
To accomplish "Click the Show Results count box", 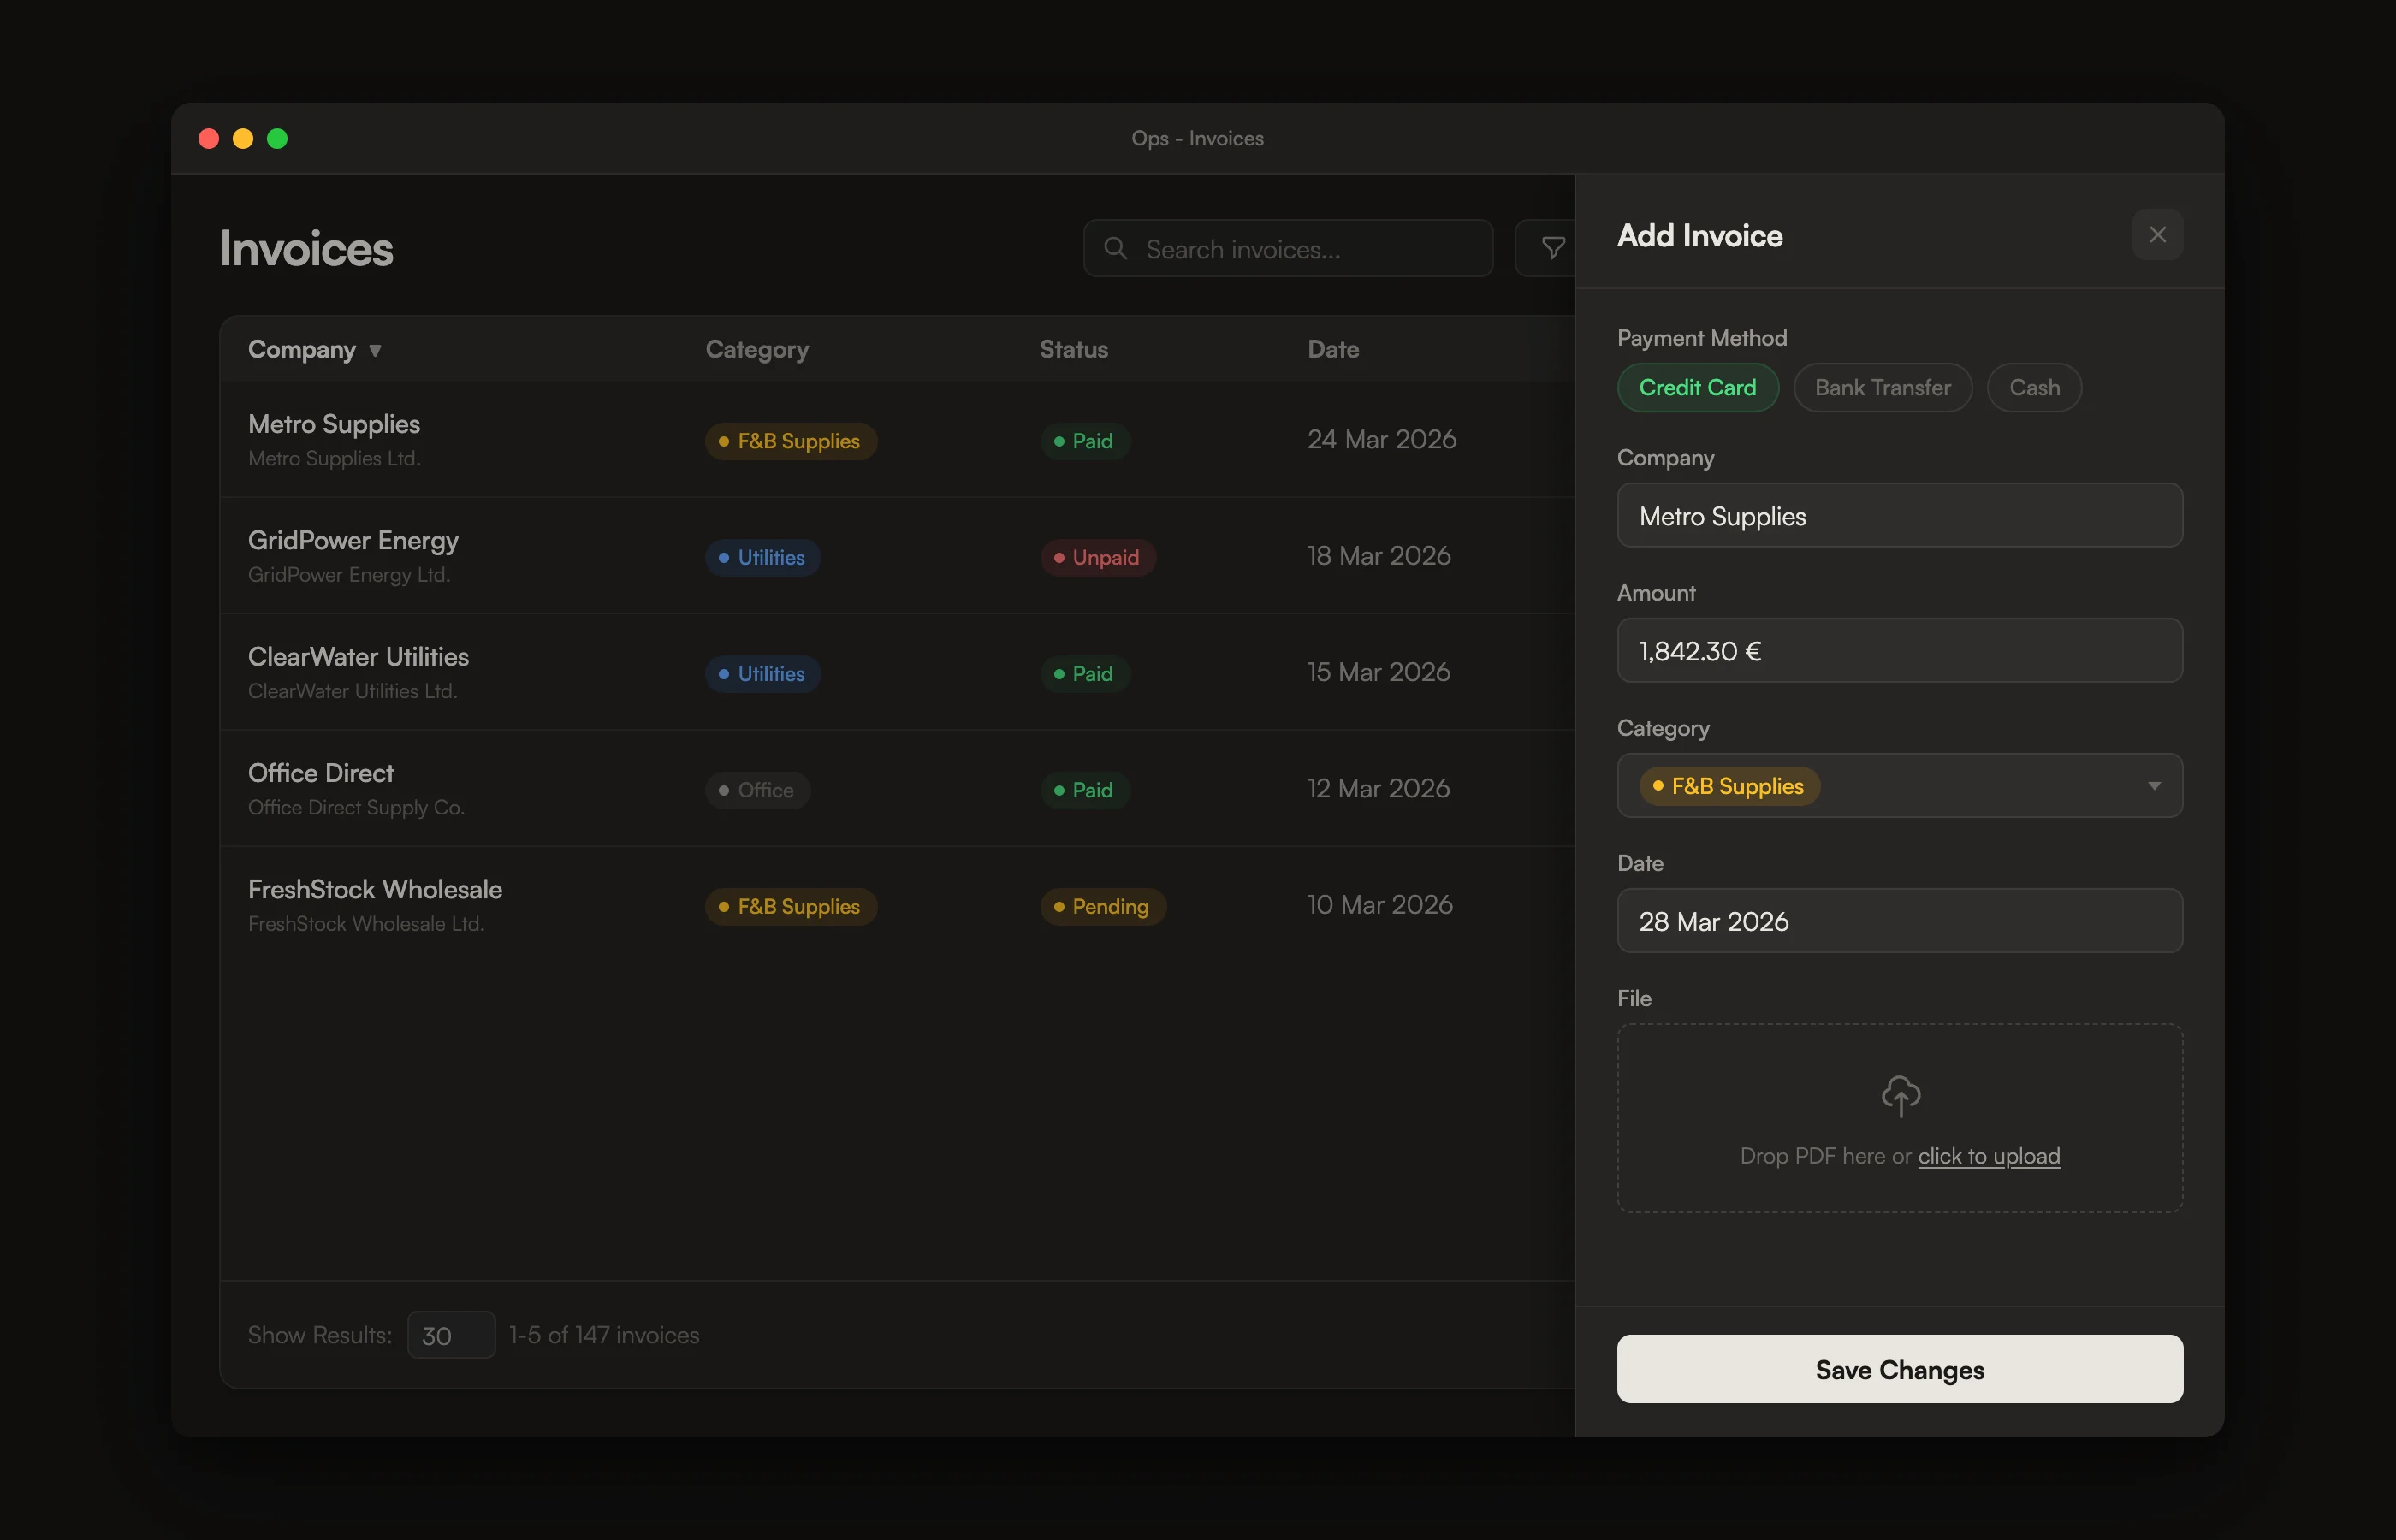I will click(x=451, y=1335).
